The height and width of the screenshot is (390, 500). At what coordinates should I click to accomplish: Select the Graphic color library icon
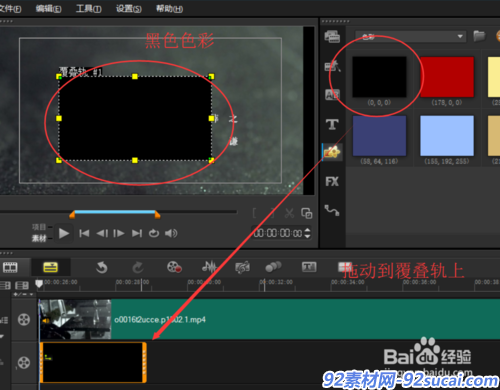tap(332, 152)
